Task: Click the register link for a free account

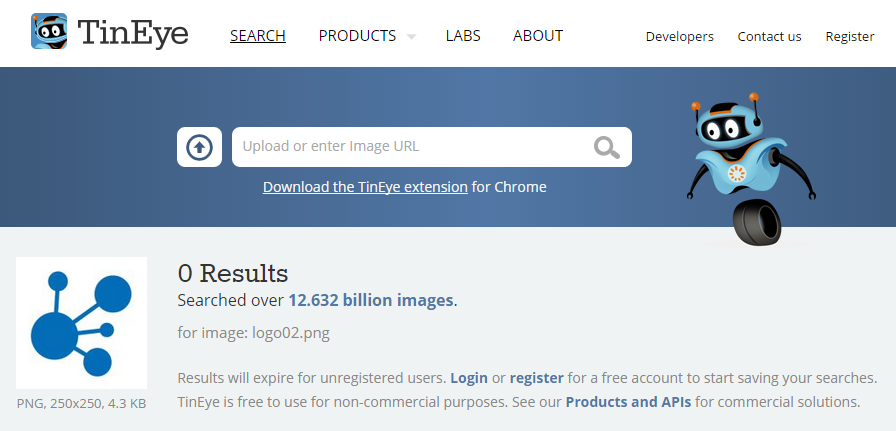Action: (x=536, y=378)
